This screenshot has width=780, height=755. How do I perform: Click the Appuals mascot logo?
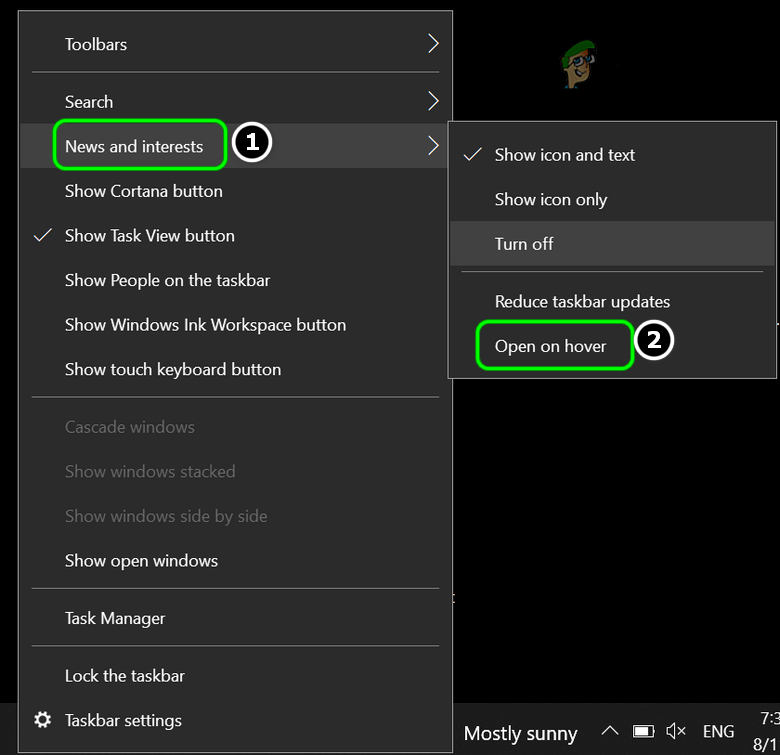(x=576, y=64)
